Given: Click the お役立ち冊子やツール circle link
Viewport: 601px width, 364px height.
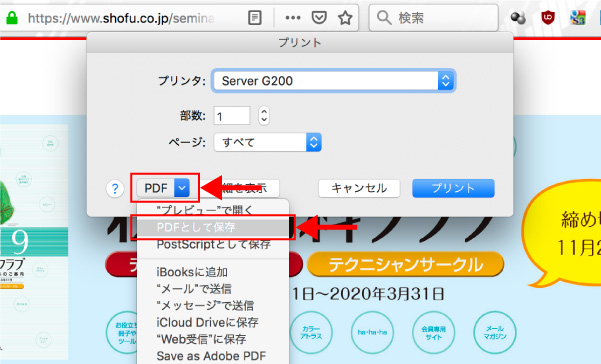Looking at the screenshot, I should click(x=122, y=332).
